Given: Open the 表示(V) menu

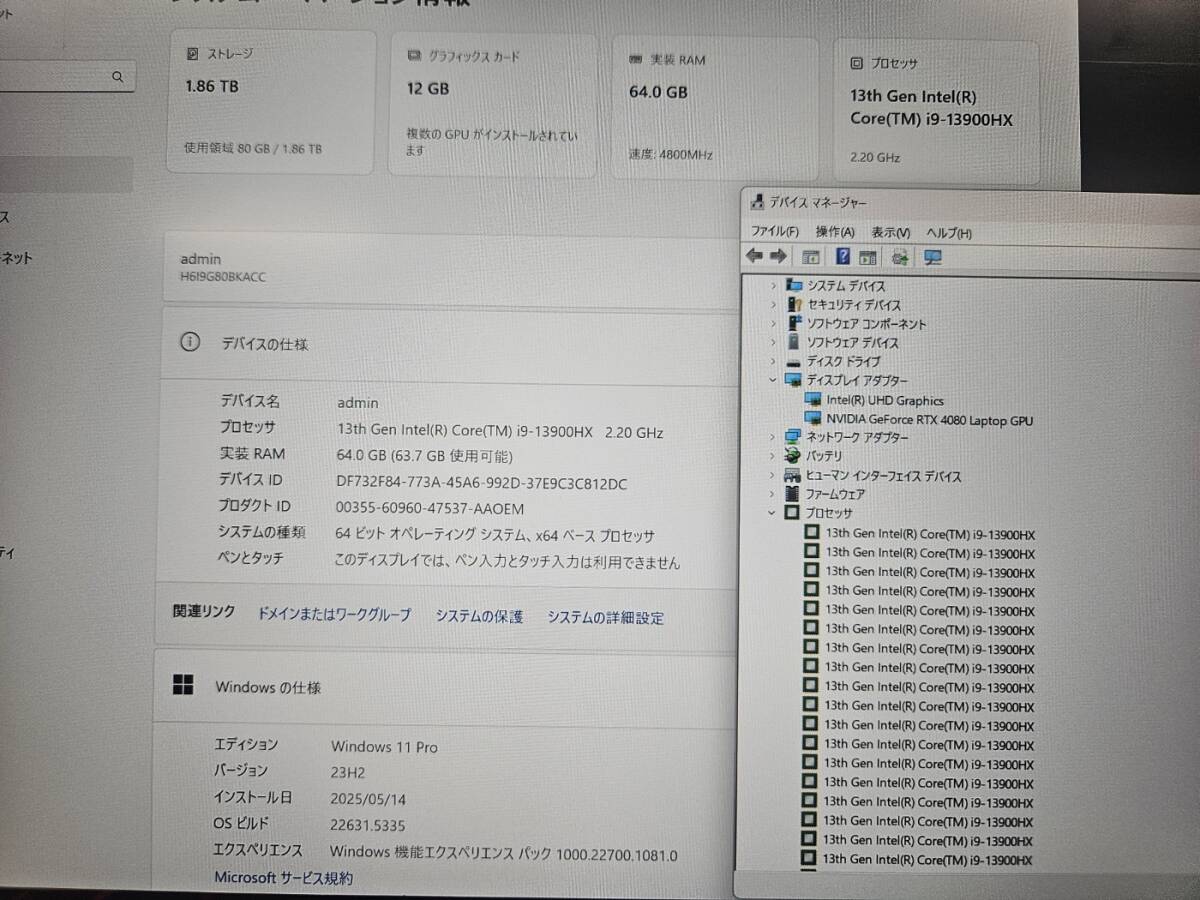Looking at the screenshot, I should 890,232.
